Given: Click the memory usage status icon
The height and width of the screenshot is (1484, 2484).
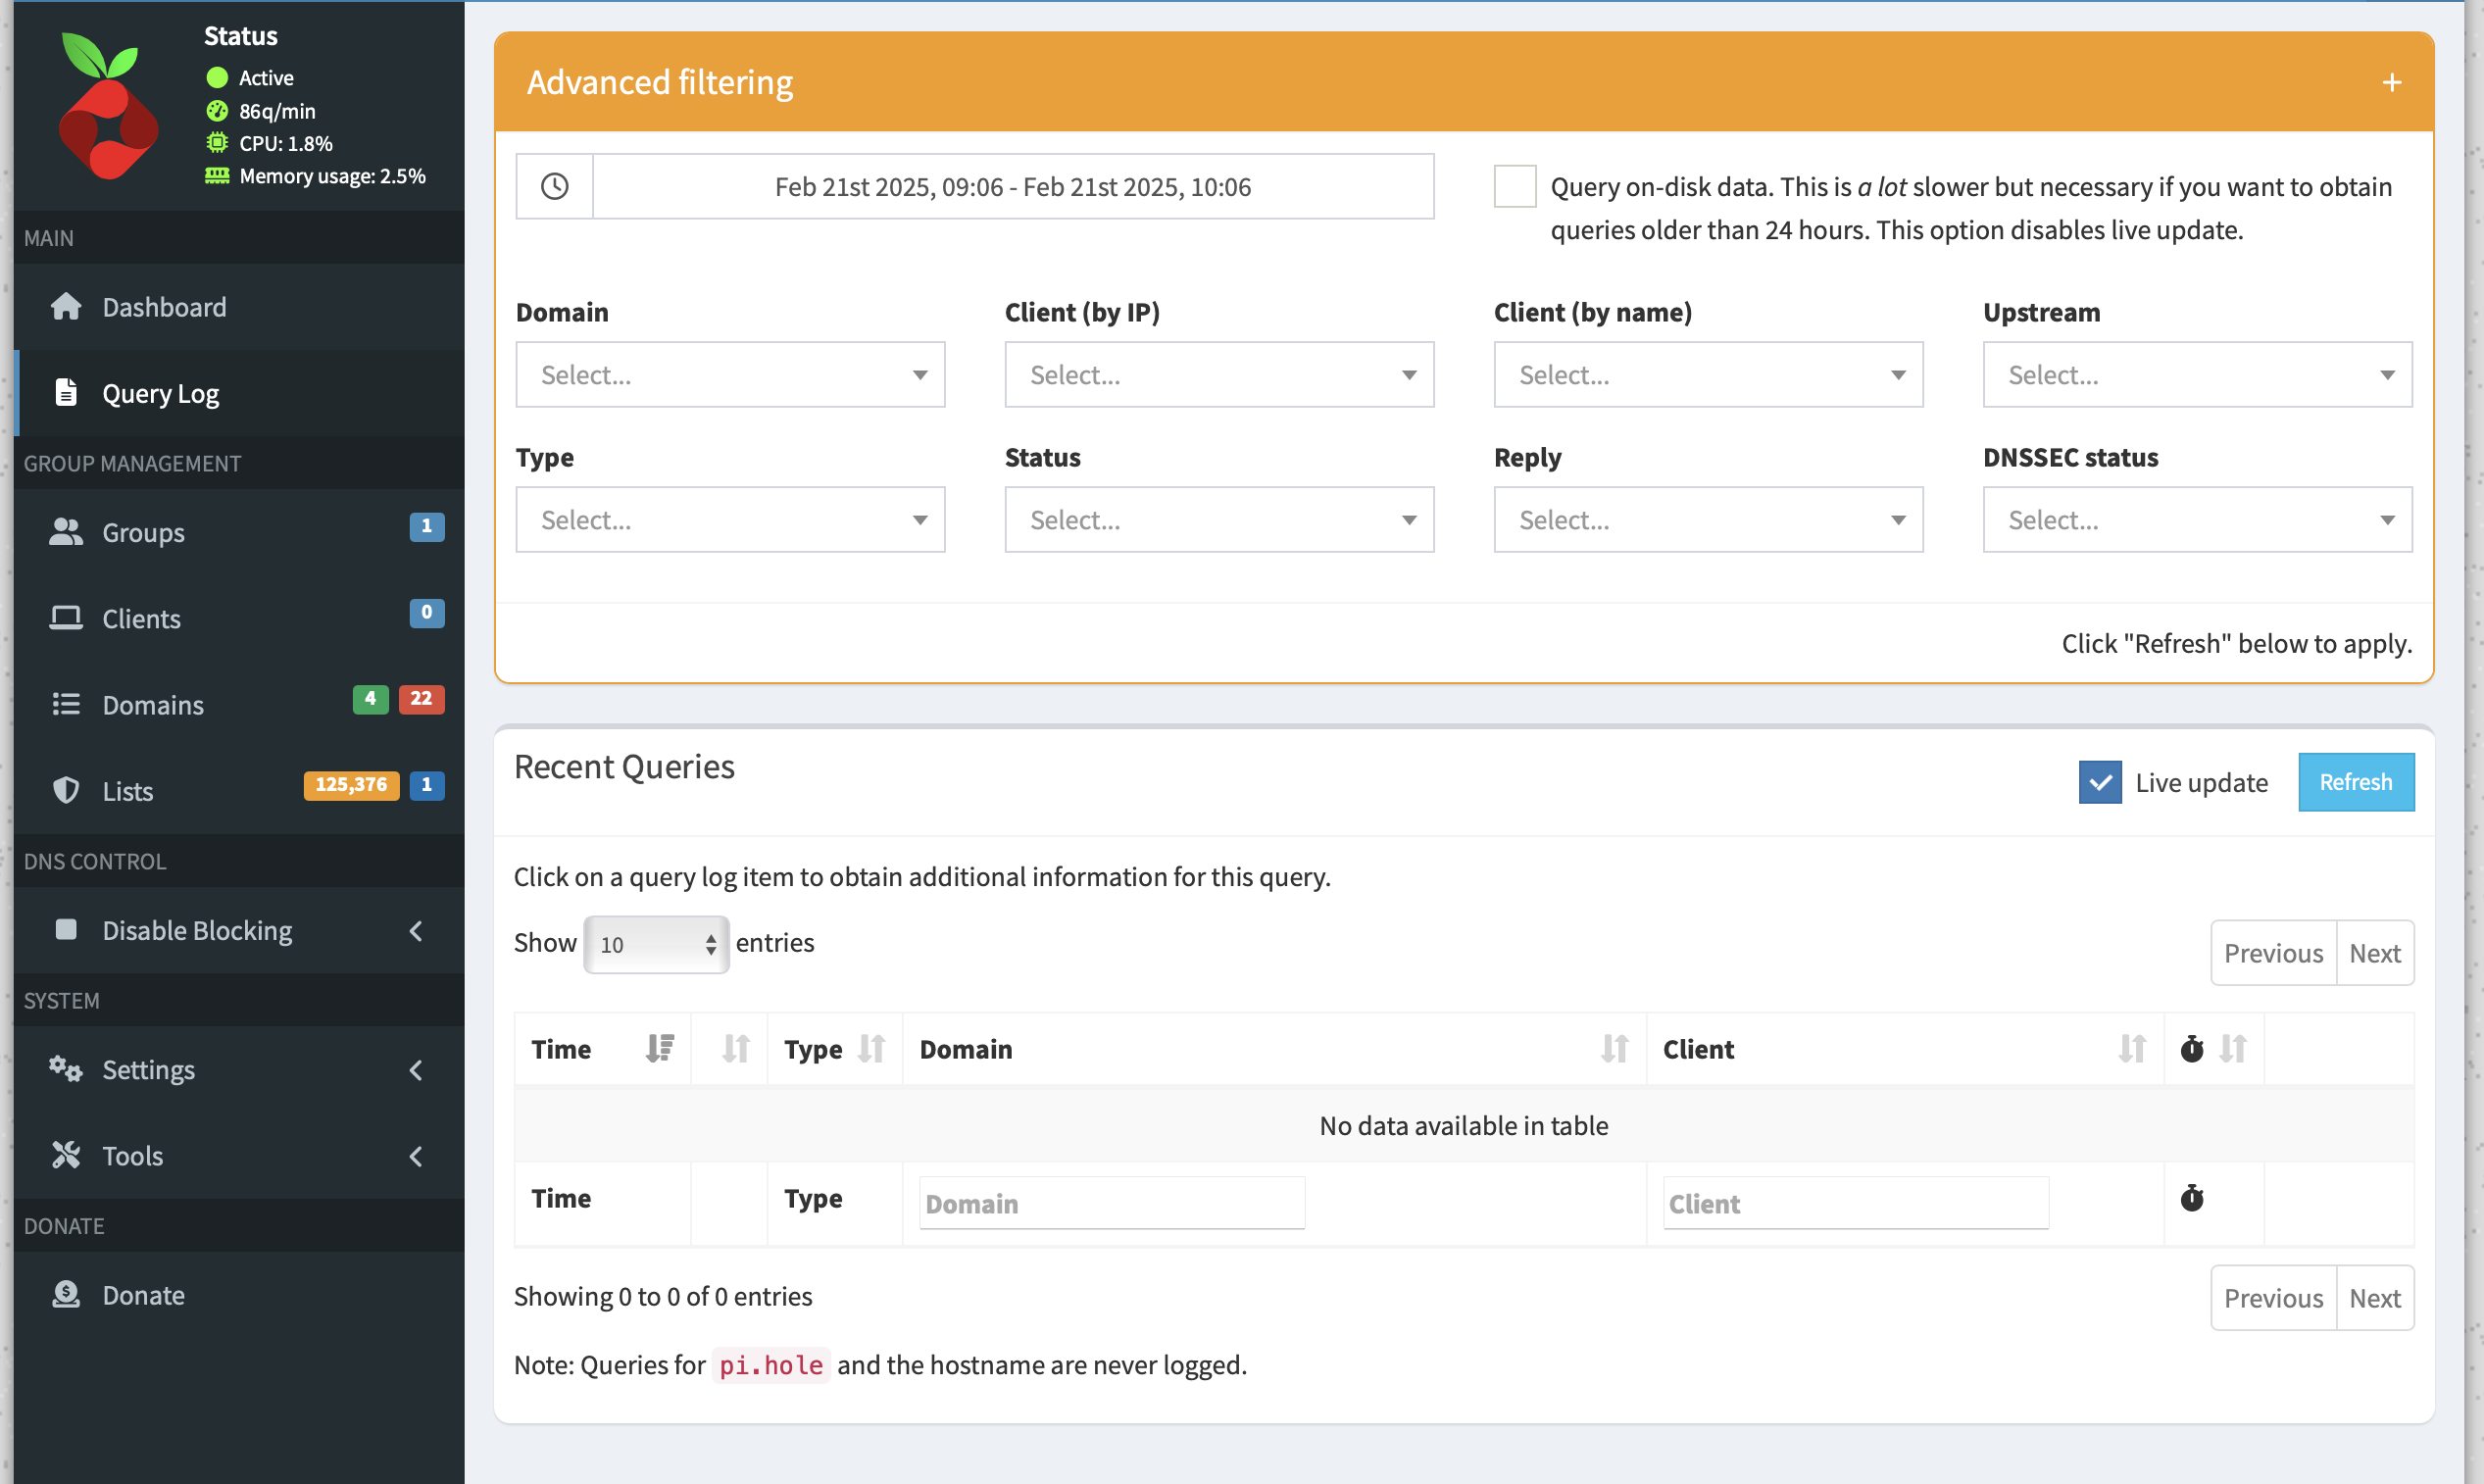Looking at the screenshot, I should (217, 175).
